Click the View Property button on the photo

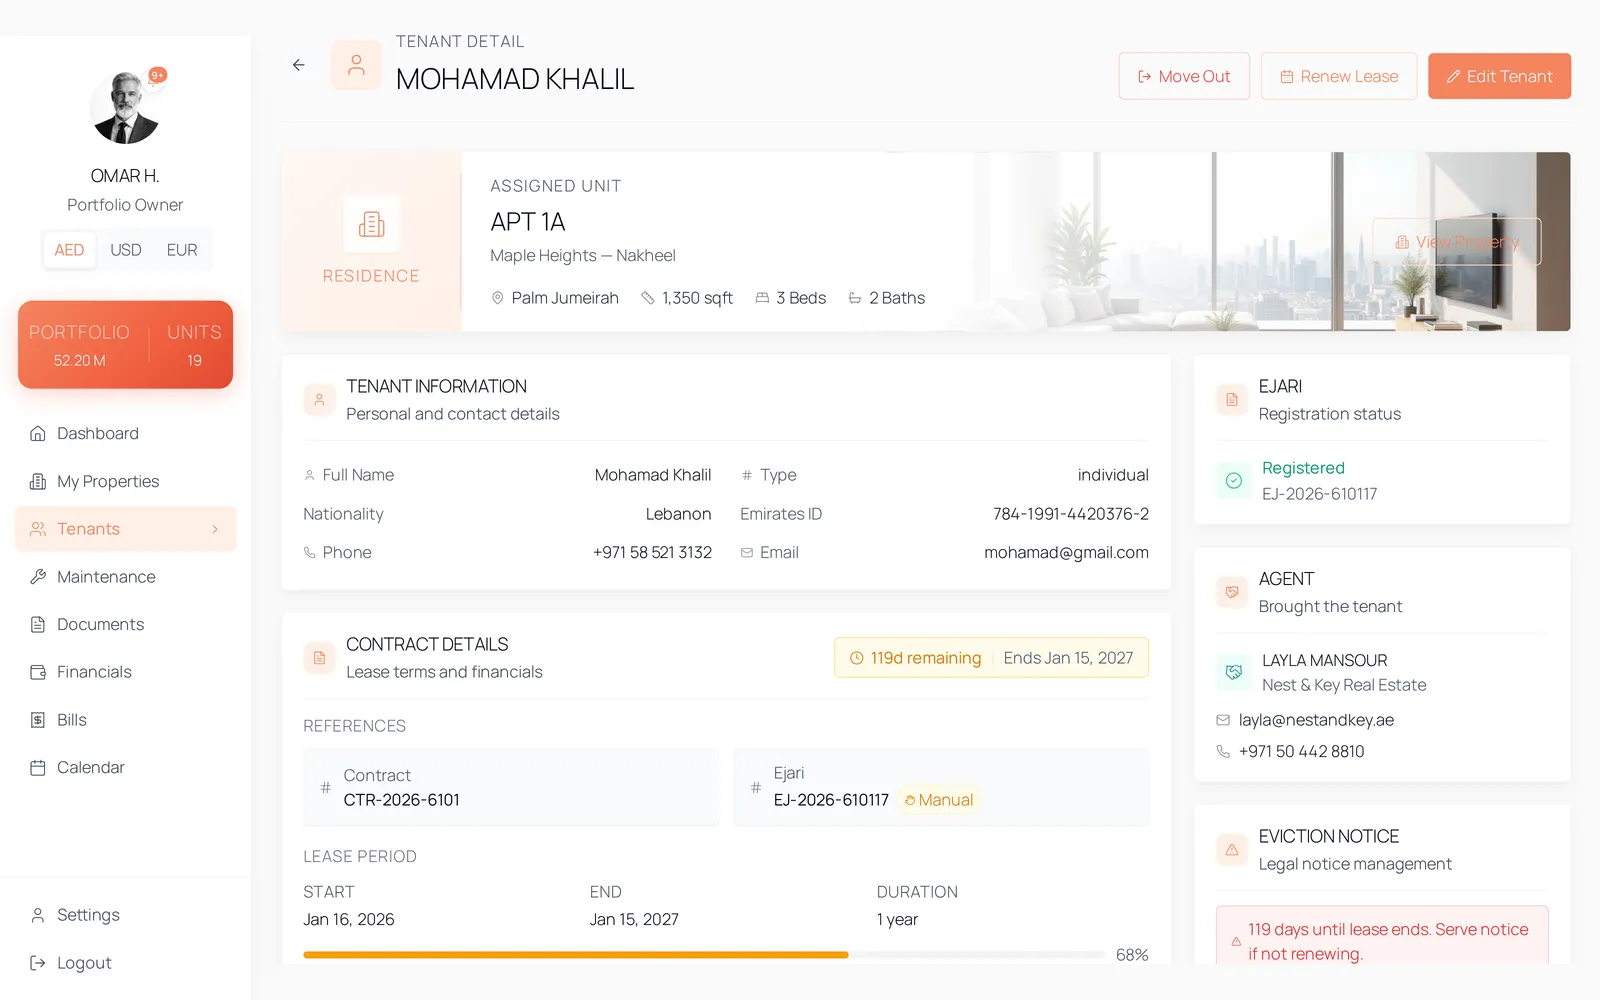(1456, 242)
